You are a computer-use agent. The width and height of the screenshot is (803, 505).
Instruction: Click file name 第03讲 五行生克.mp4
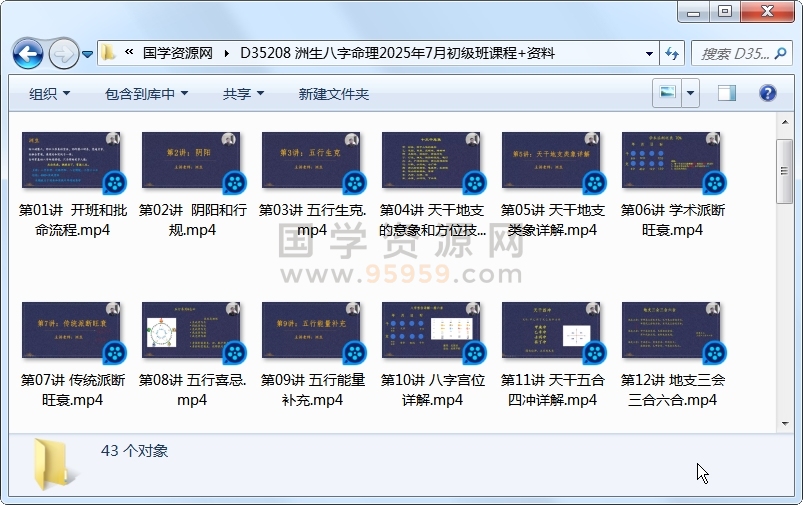click(312, 220)
